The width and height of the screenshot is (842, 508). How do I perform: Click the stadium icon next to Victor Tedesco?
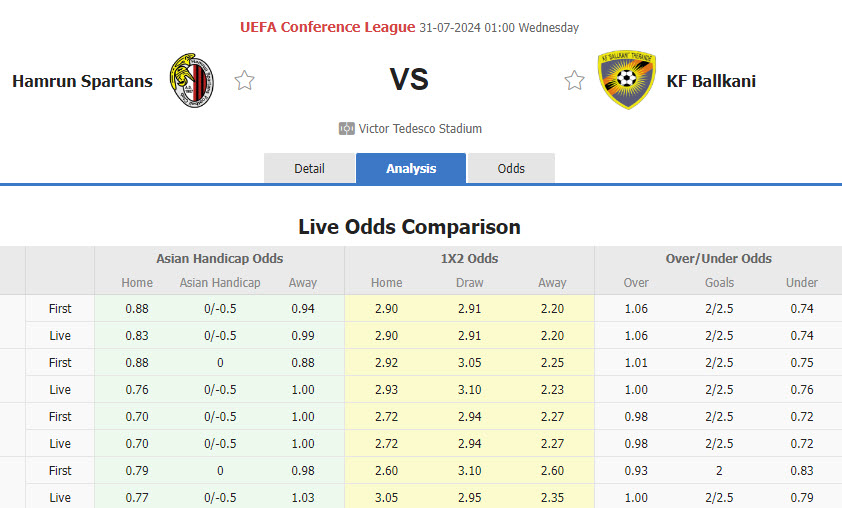pyautogui.click(x=347, y=129)
